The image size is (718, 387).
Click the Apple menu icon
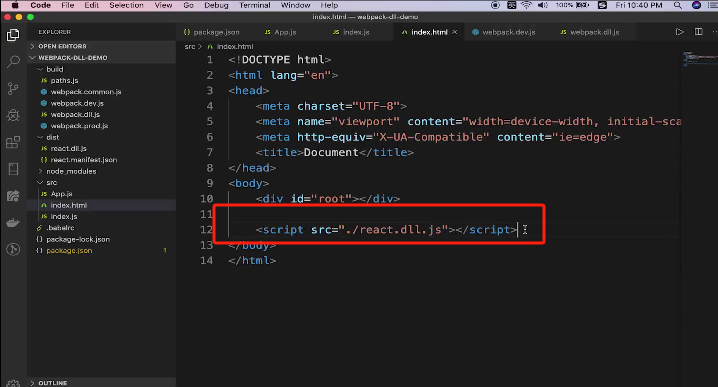click(15, 5)
